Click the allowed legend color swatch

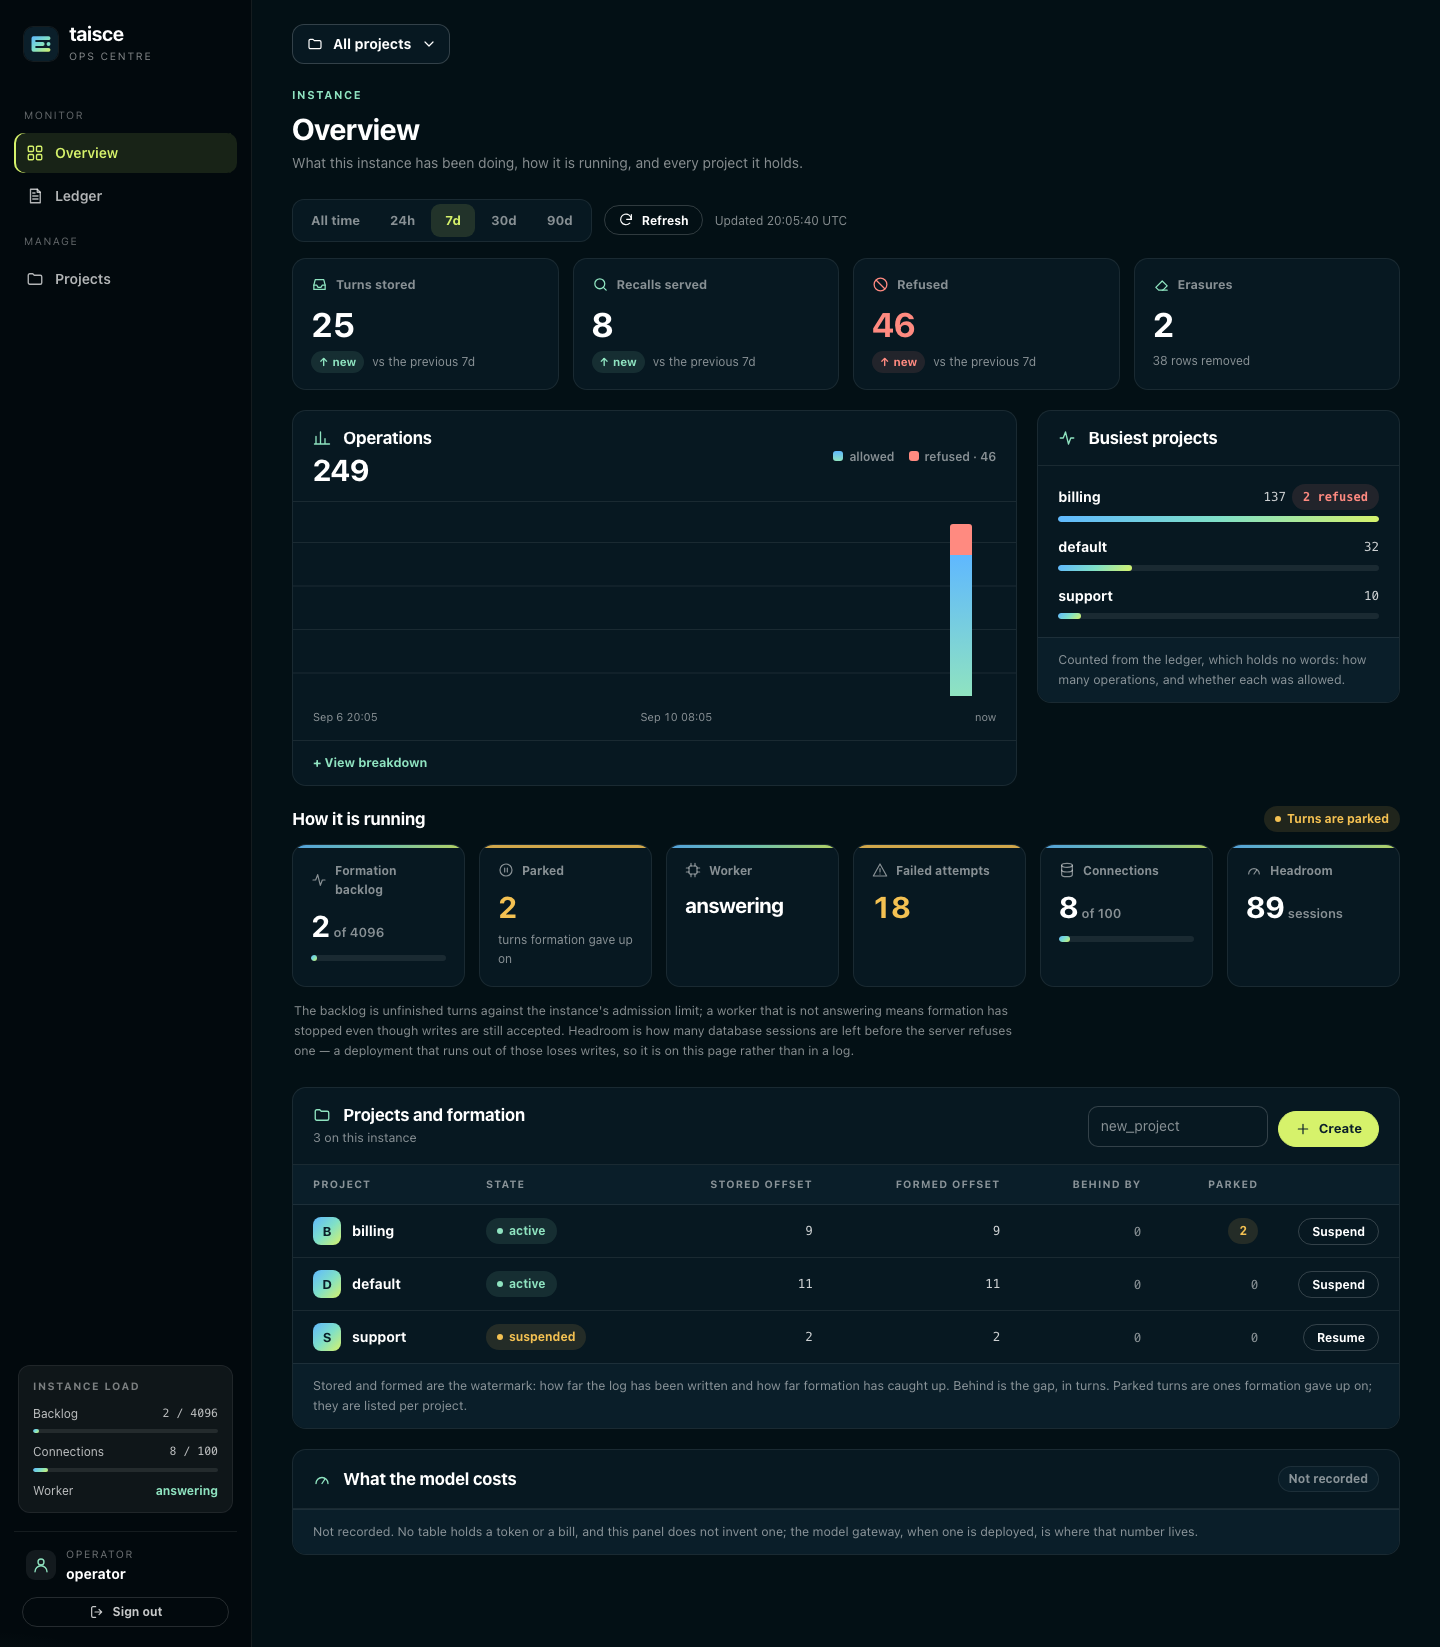[838, 457]
